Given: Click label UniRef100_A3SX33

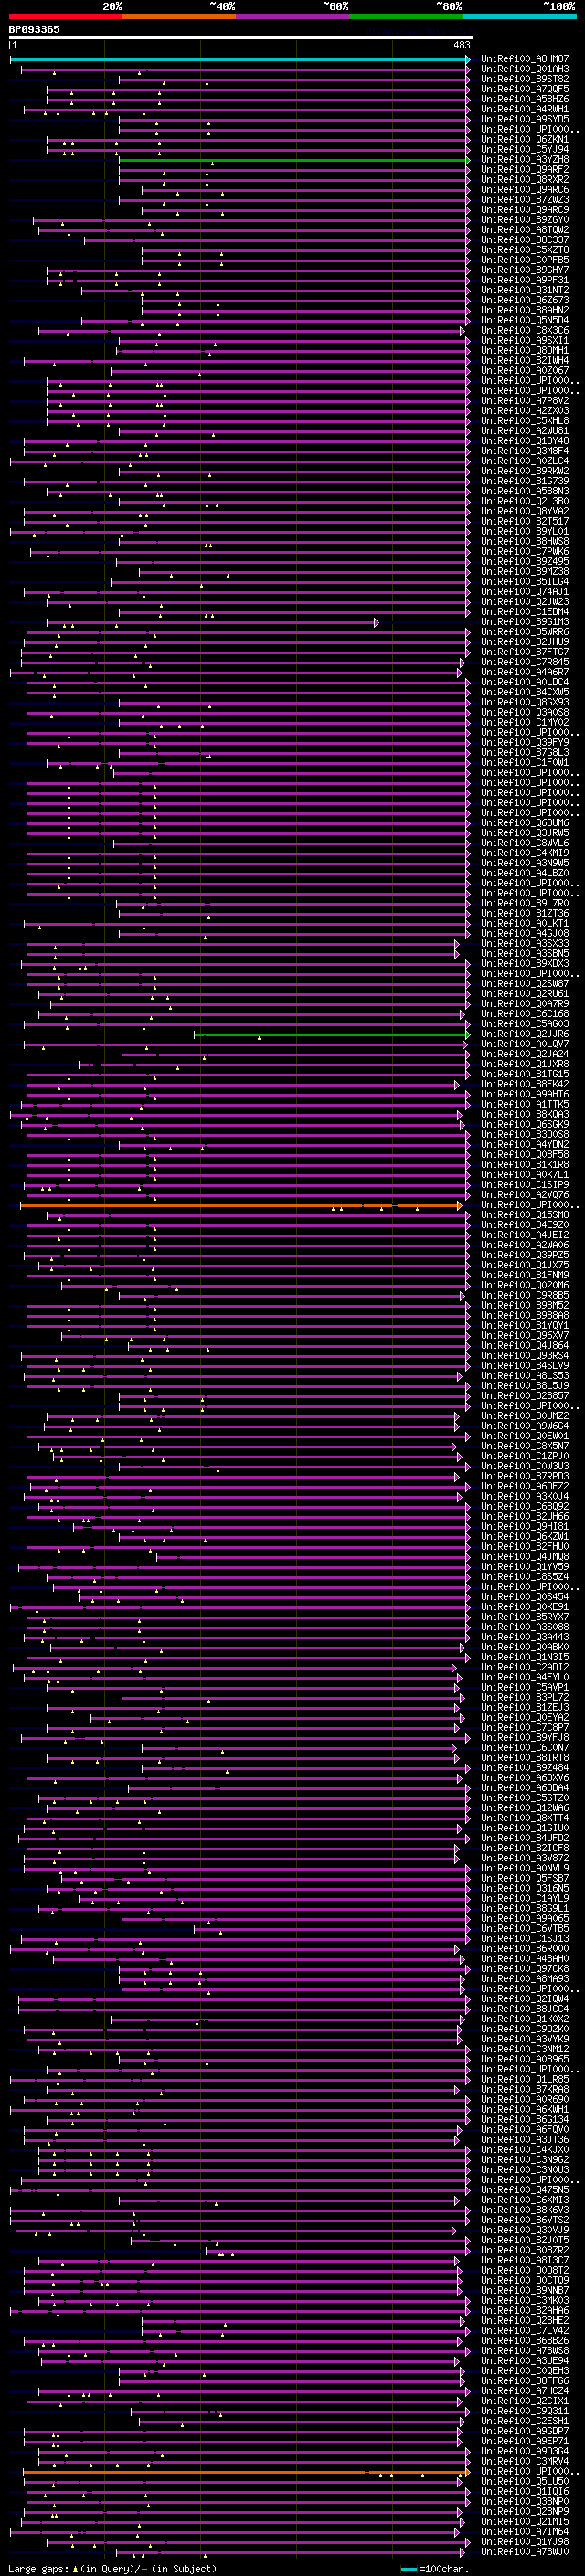Looking at the screenshot, I should [524, 944].
